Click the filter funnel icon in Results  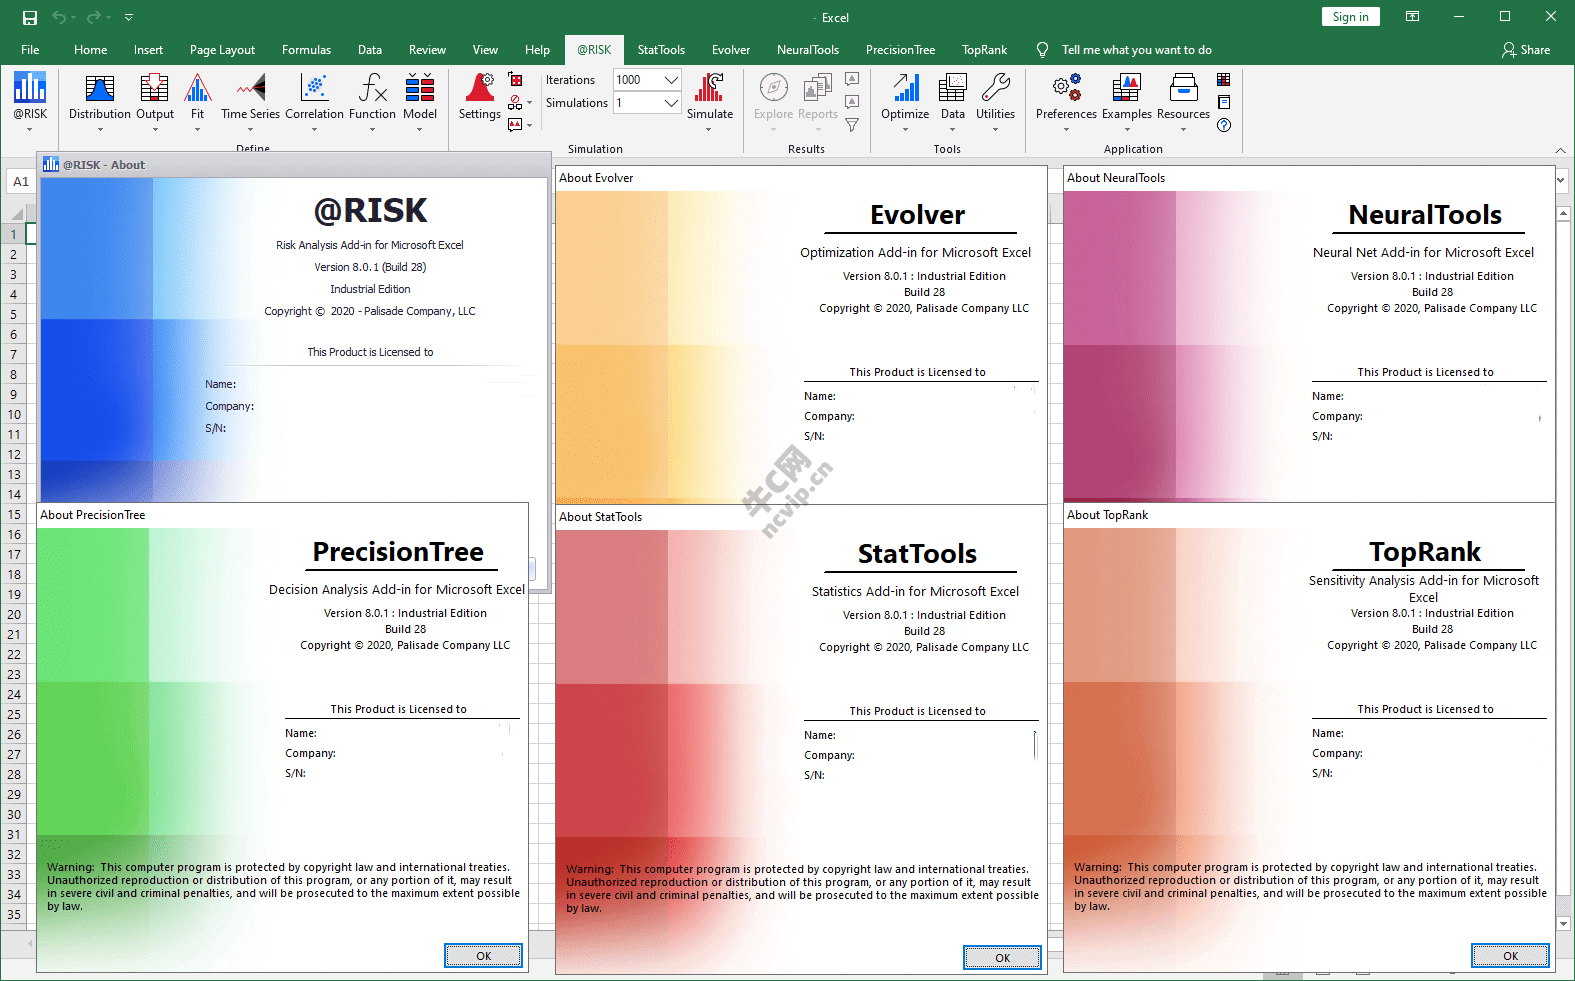click(852, 125)
